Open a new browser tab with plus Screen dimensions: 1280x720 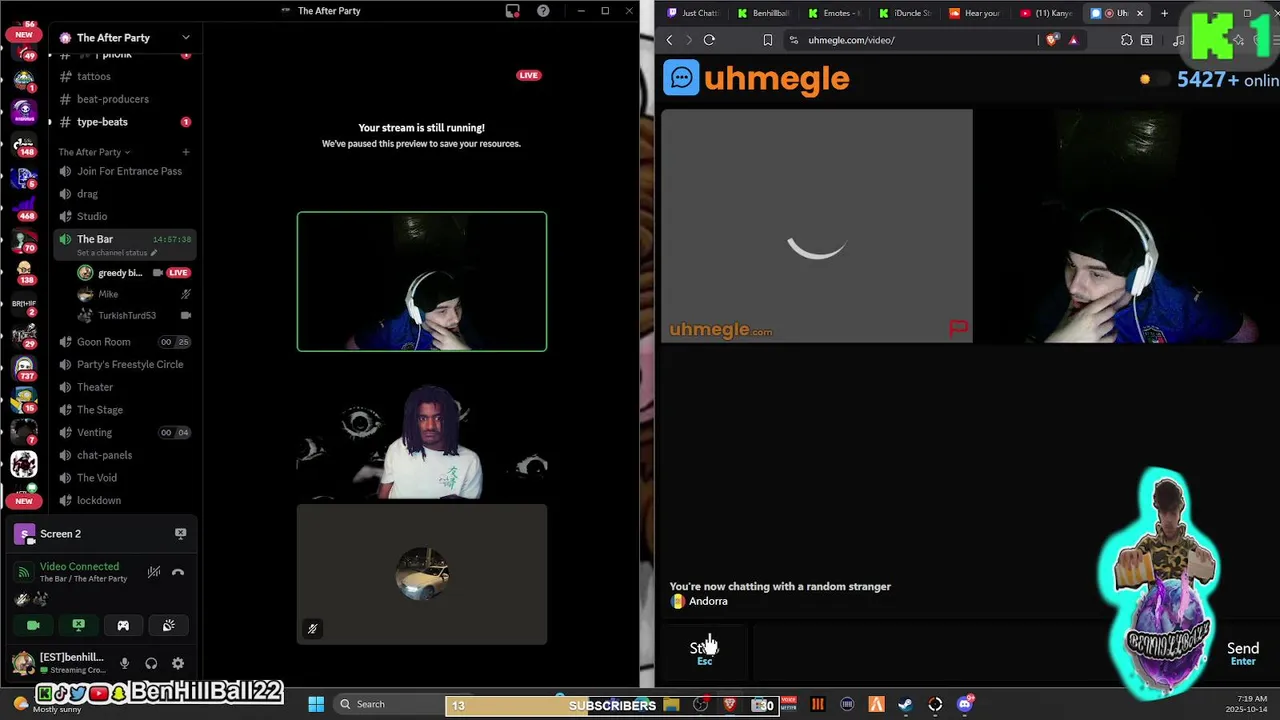(1164, 13)
